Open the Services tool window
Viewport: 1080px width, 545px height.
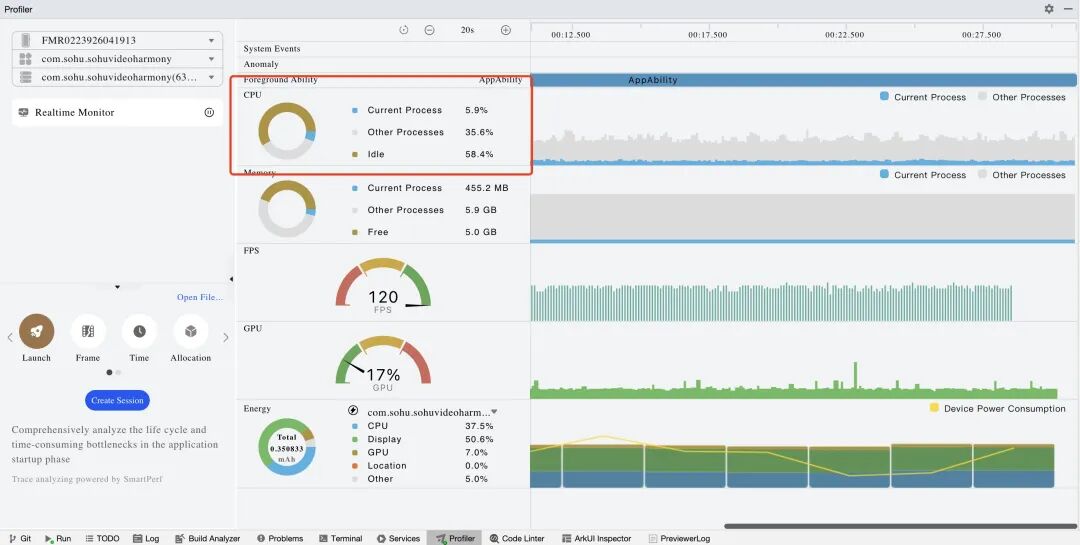tap(399, 539)
